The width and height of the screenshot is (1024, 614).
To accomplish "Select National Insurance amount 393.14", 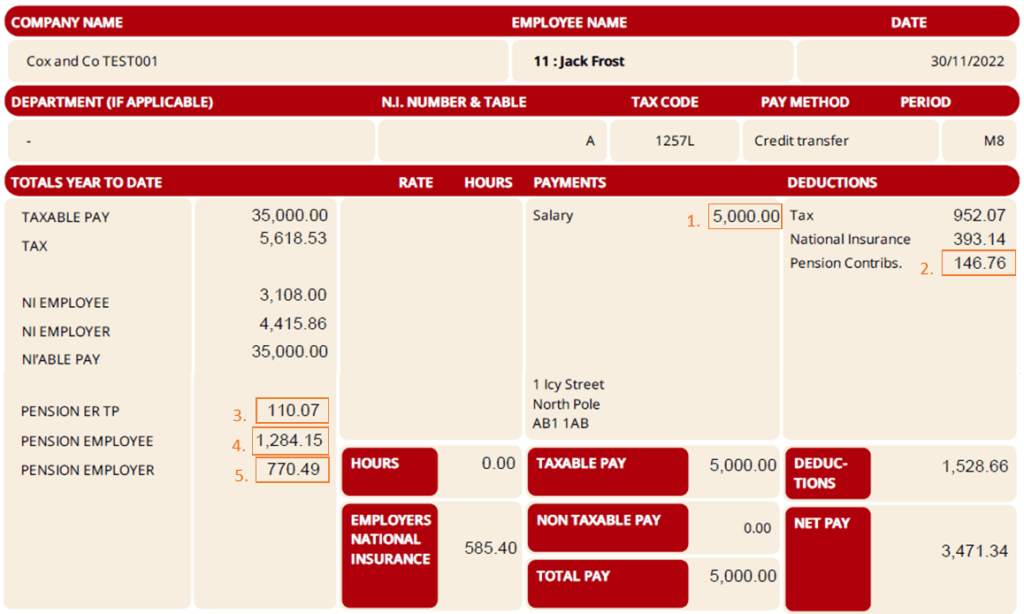I will [979, 239].
